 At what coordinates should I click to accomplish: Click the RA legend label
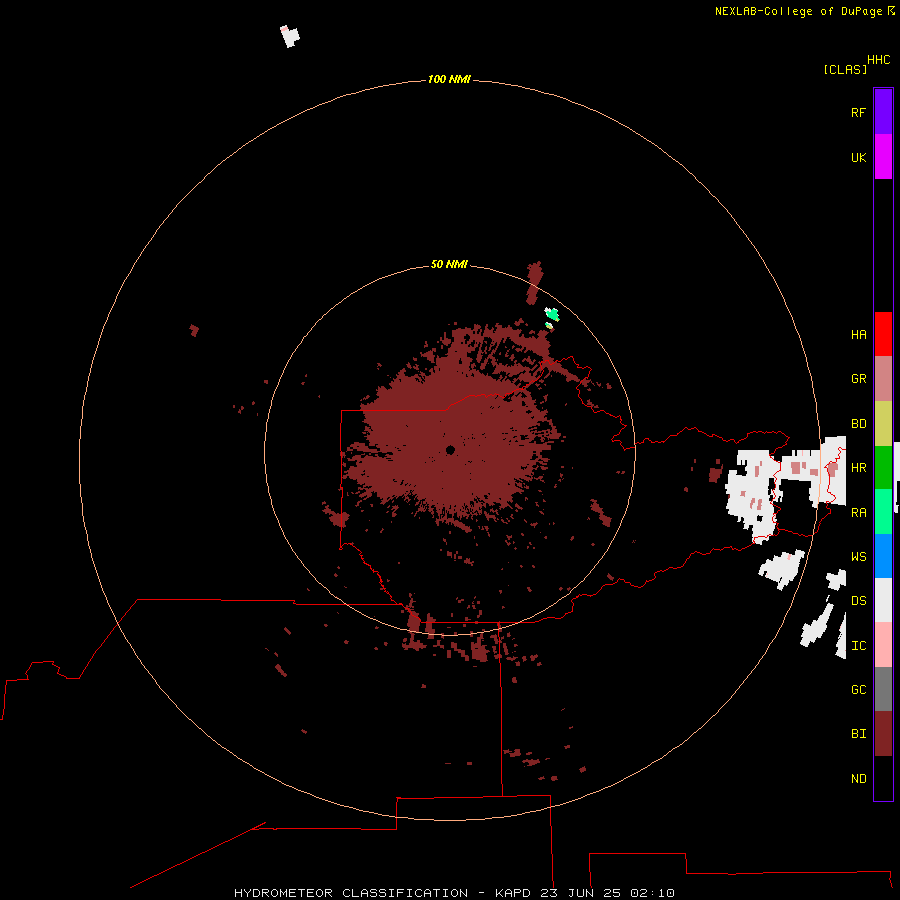pyautogui.click(x=858, y=513)
